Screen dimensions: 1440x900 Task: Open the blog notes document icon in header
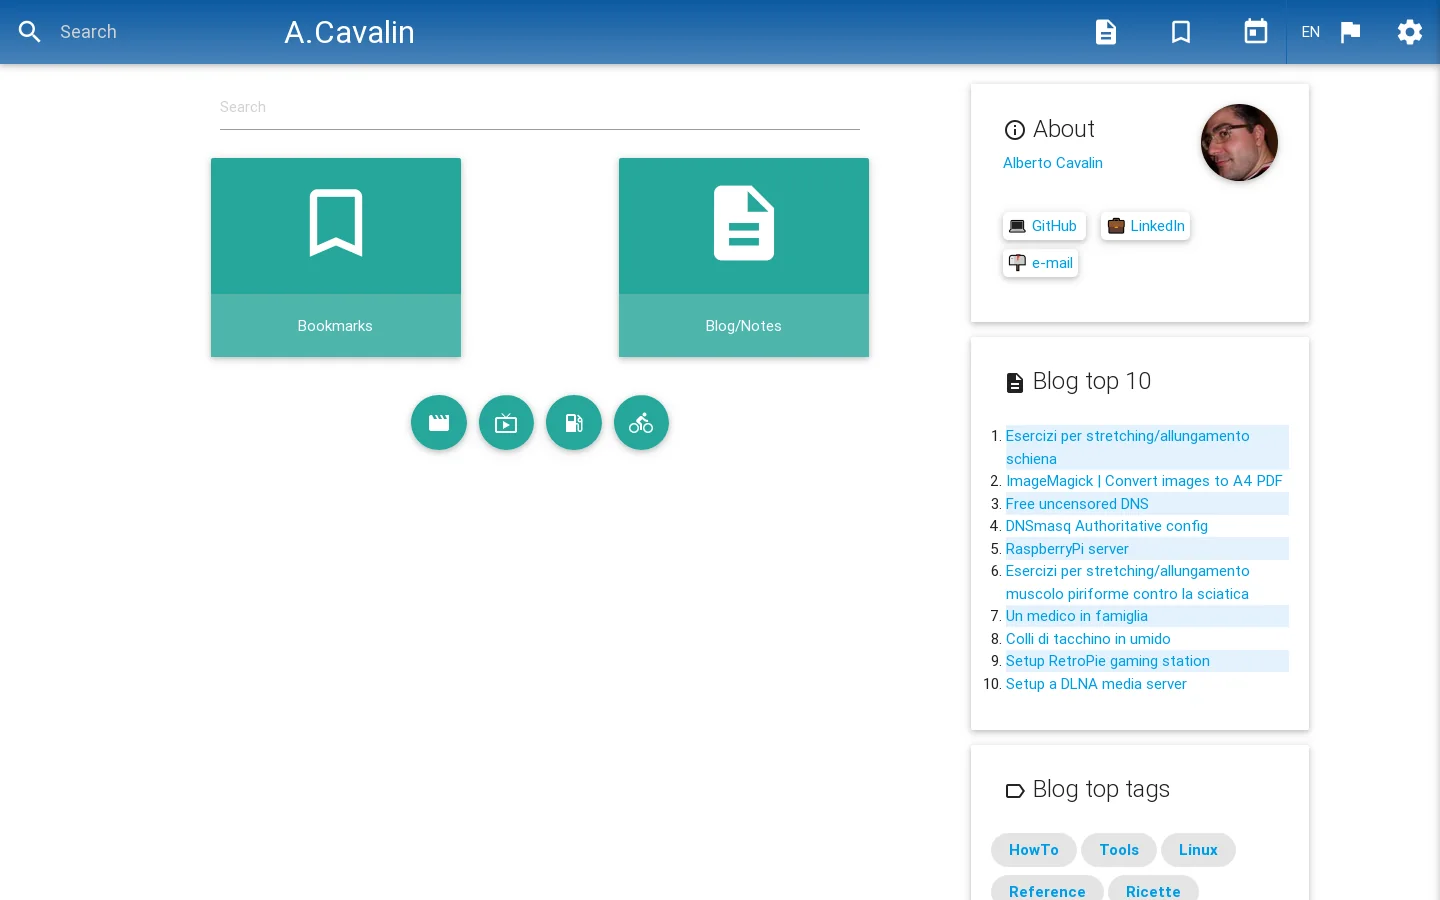tap(1106, 32)
